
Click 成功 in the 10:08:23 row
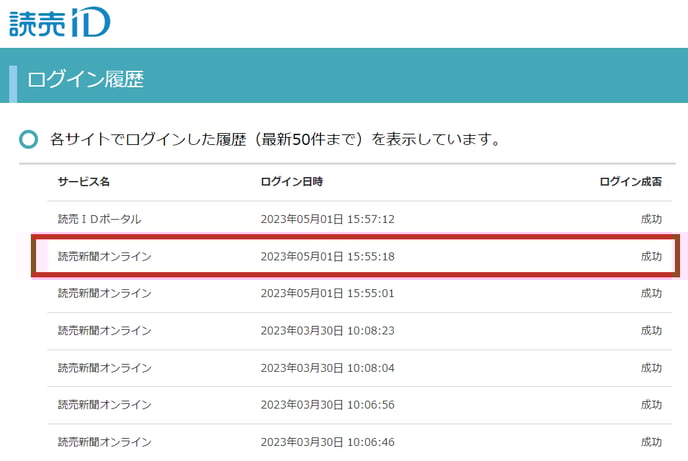coord(651,330)
